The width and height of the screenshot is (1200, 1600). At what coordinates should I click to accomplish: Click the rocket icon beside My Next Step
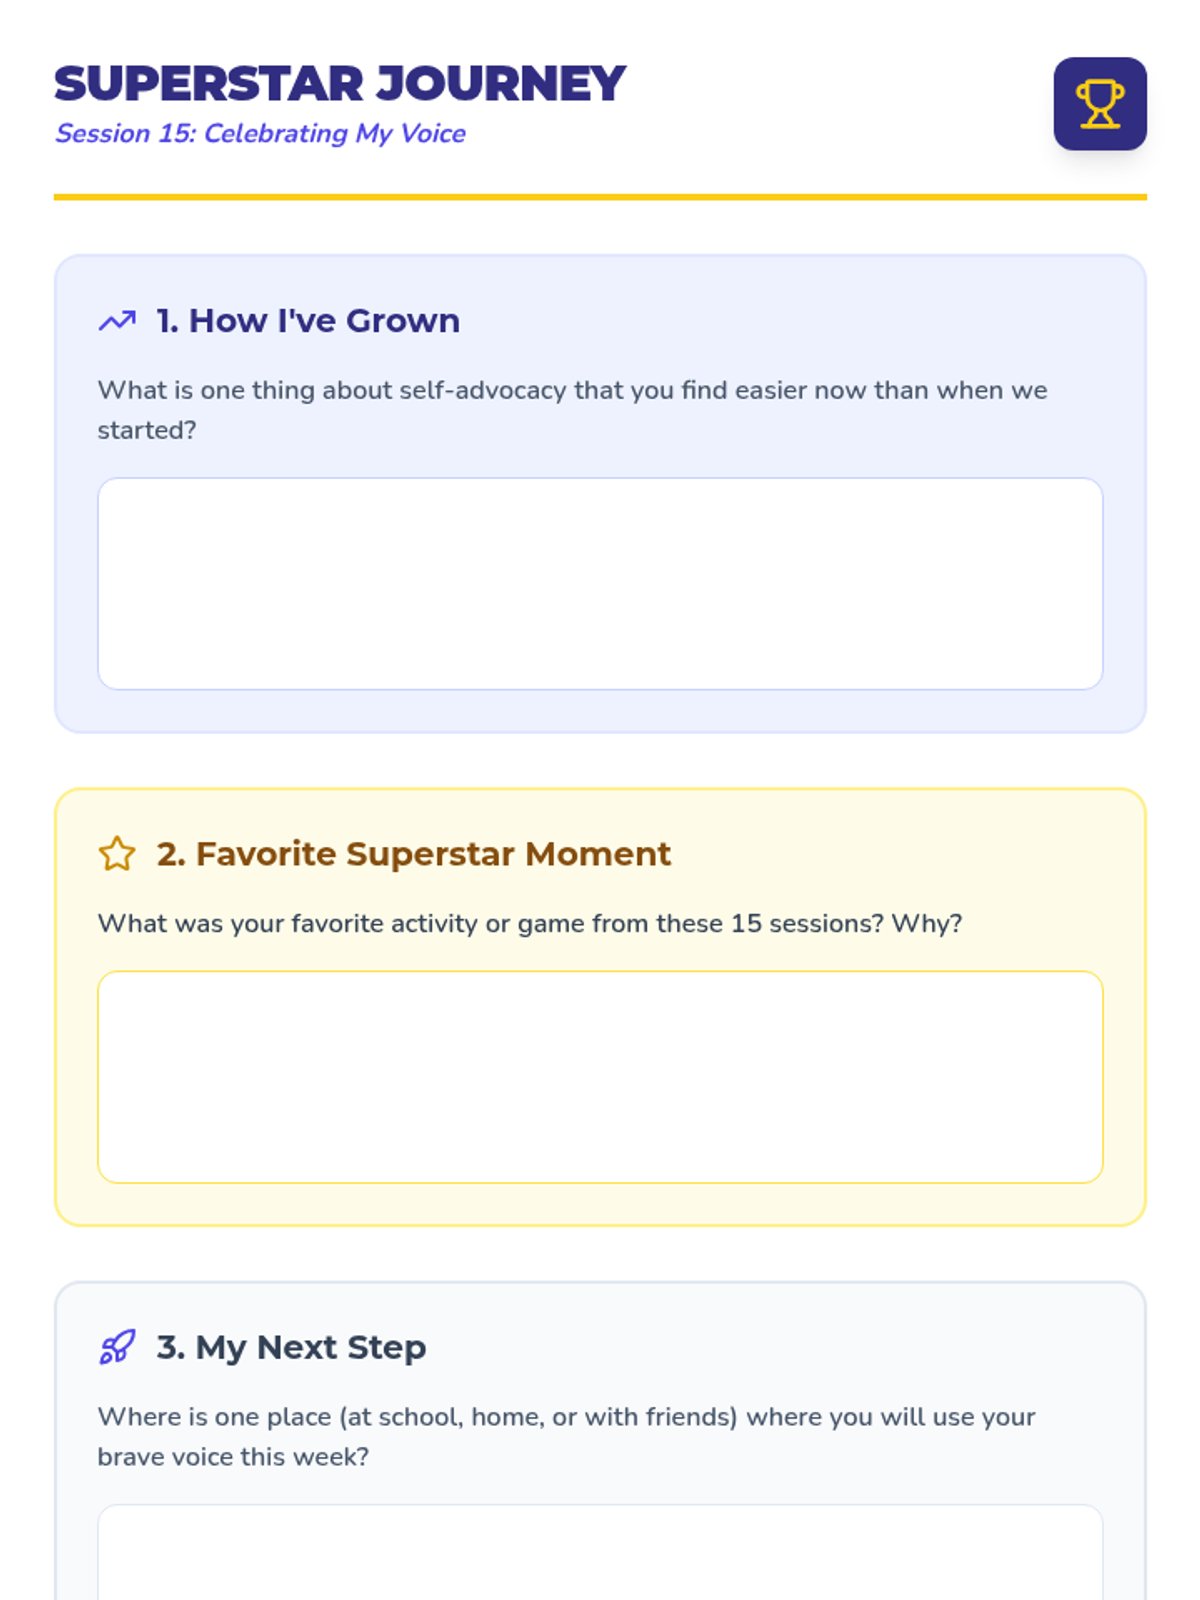[117, 1347]
